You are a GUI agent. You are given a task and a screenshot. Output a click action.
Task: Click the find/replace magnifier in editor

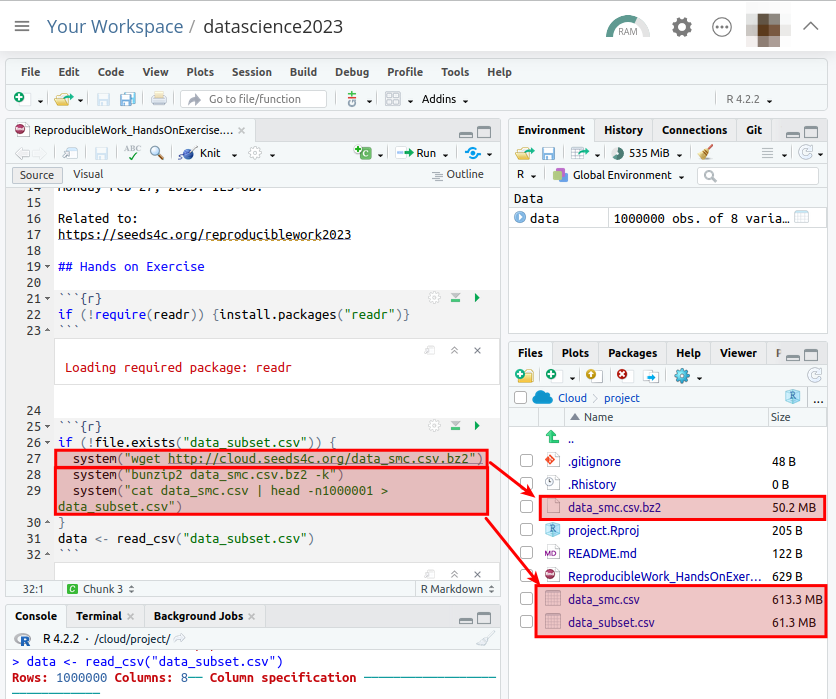tap(157, 153)
